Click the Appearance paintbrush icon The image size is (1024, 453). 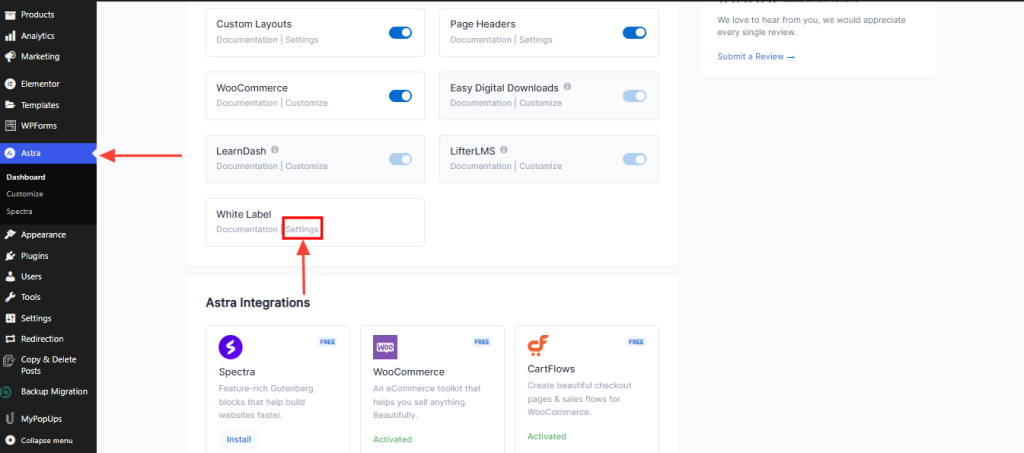click(10, 235)
